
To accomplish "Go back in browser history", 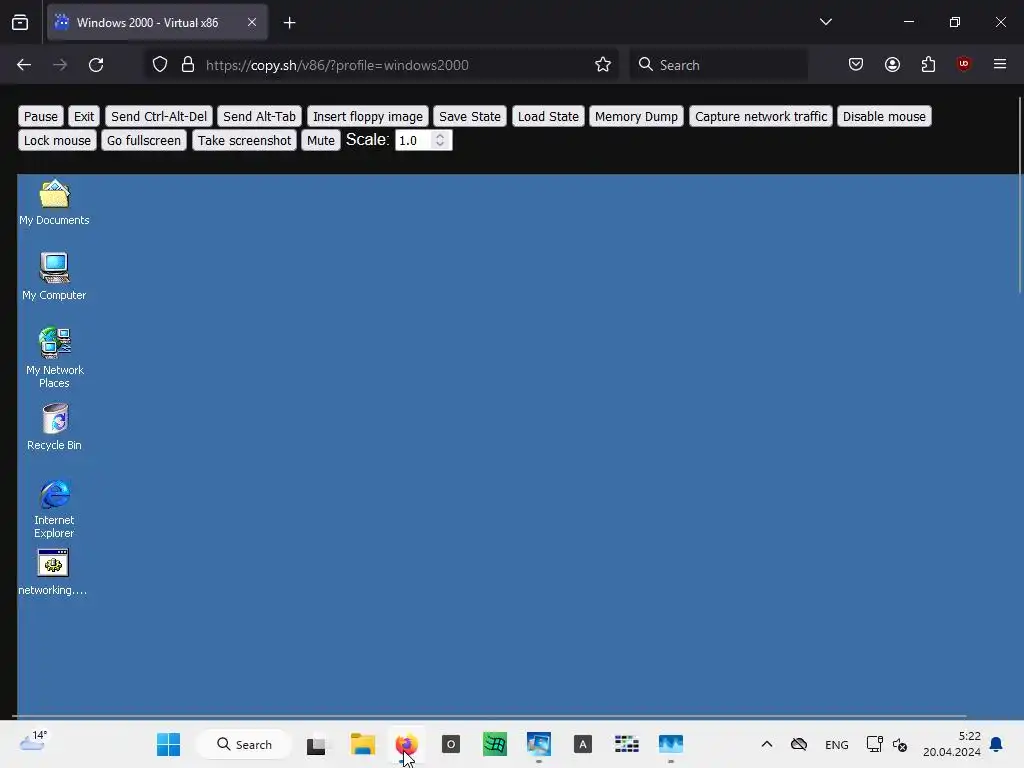I will click(x=24, y=65).
